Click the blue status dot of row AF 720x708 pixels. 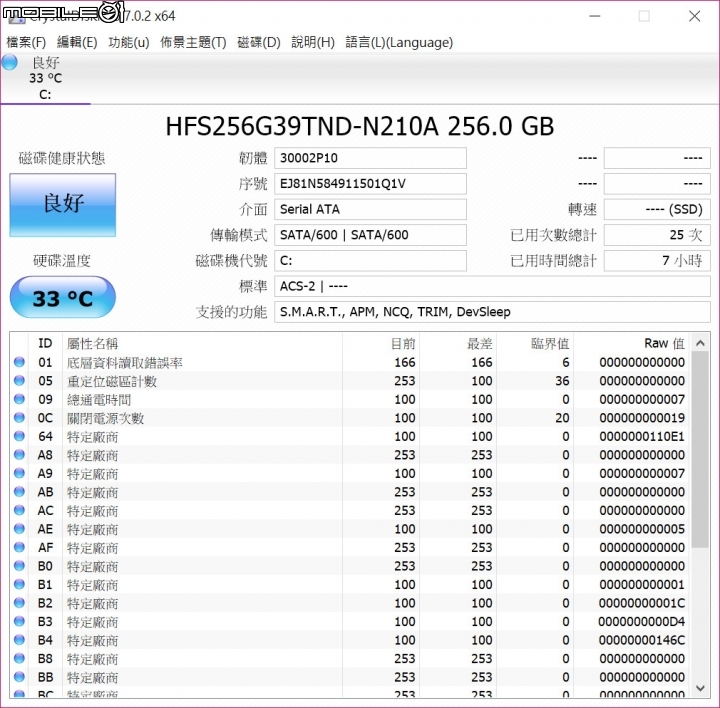(19, 547)
